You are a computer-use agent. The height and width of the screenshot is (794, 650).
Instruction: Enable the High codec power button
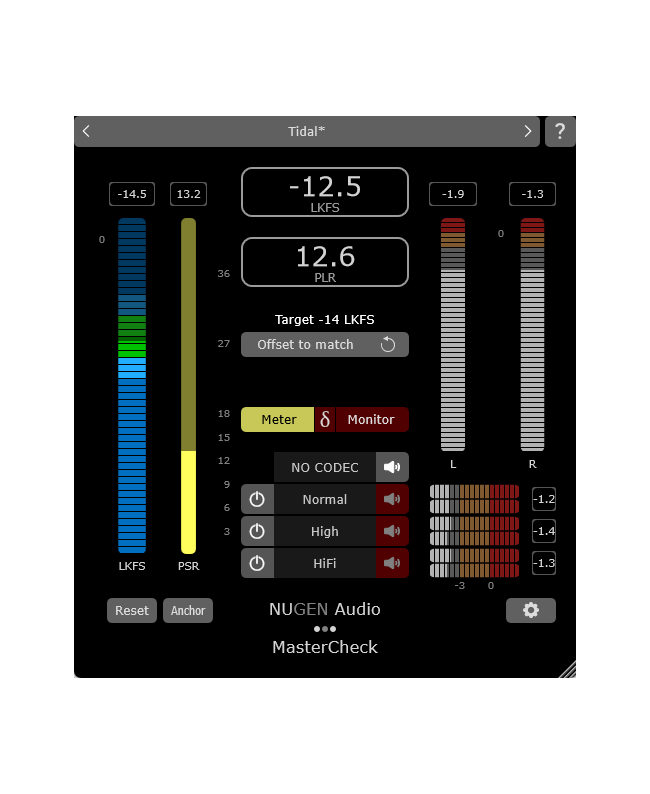257,531
